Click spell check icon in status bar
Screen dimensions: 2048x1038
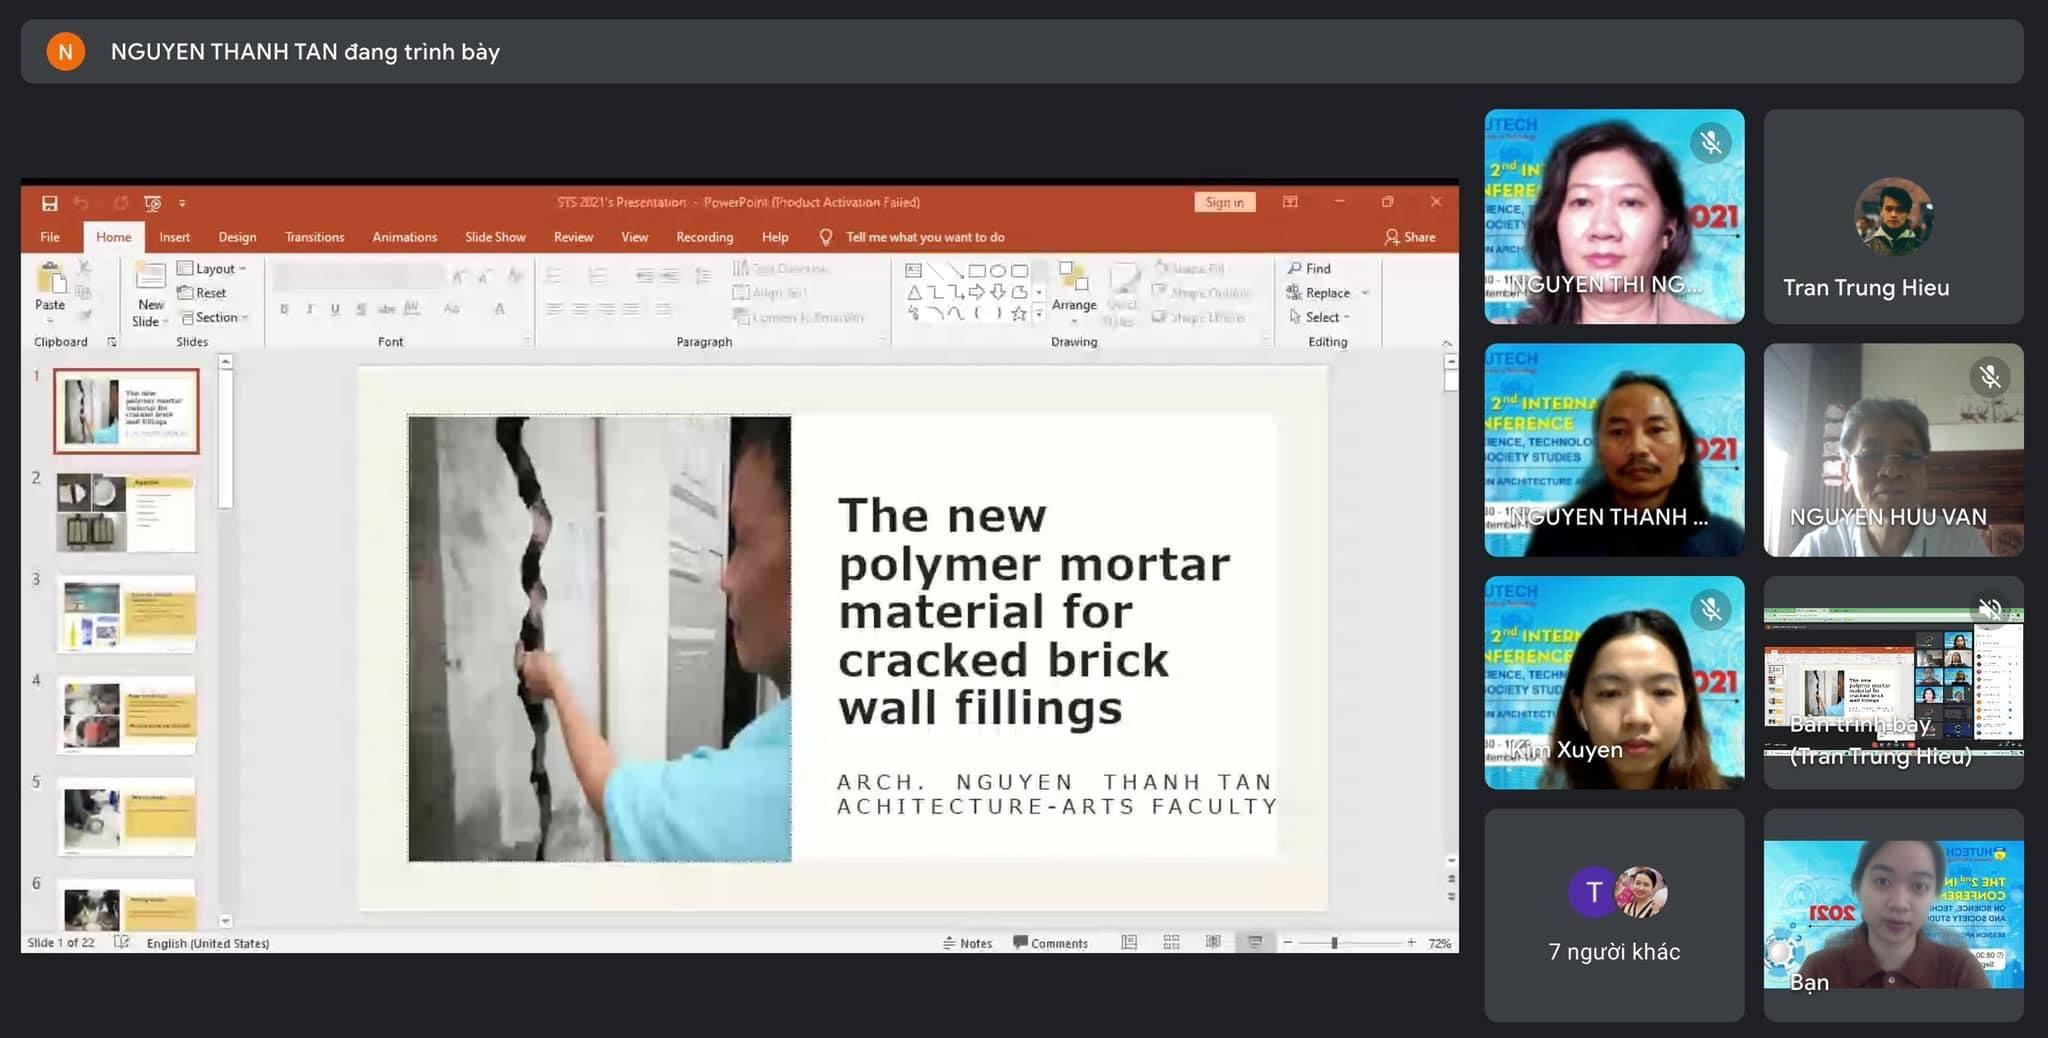[121, 942]
